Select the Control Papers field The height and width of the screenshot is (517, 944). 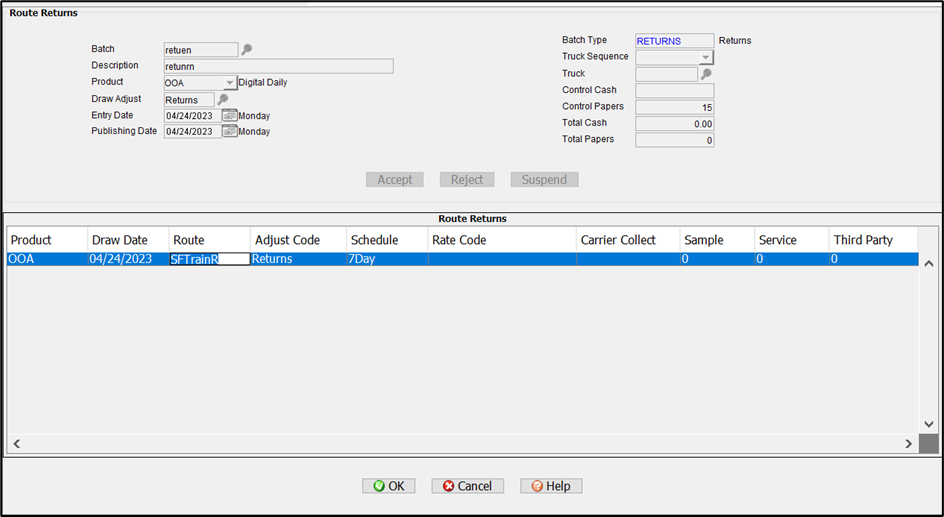(x=674, y=107)
